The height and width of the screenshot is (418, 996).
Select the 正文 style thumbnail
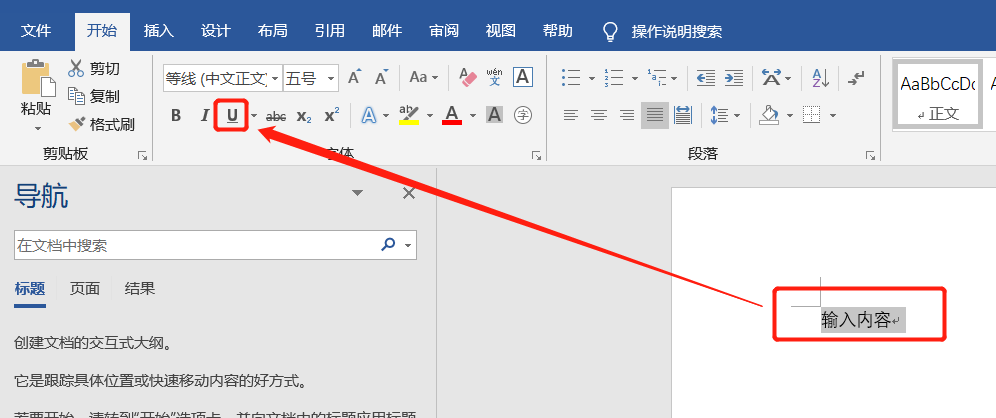pyautogui.click(x=938, y=93)
